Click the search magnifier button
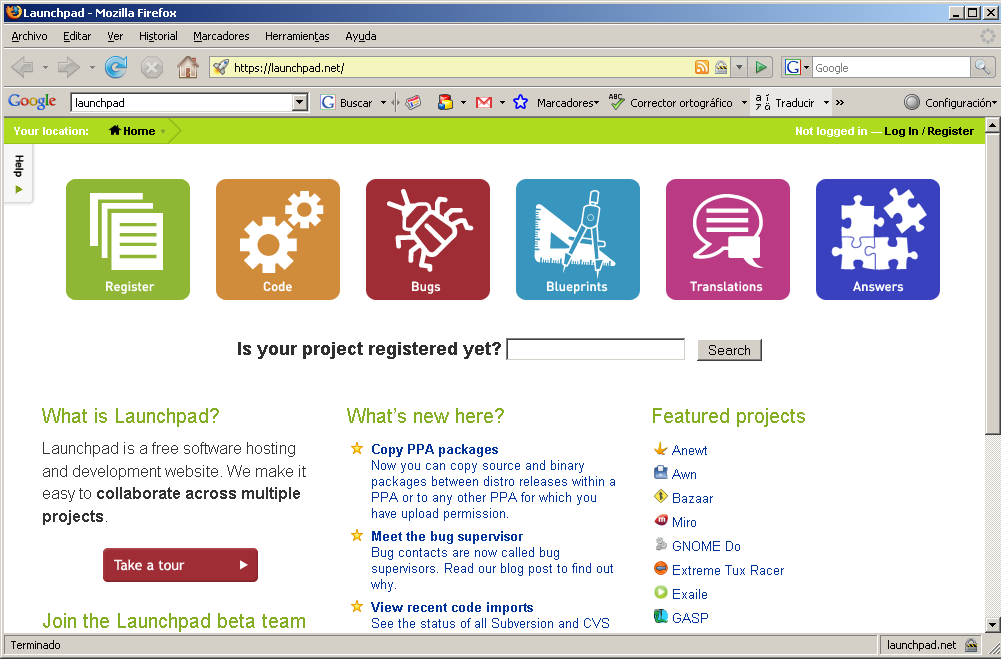 (x=982, y=67)
